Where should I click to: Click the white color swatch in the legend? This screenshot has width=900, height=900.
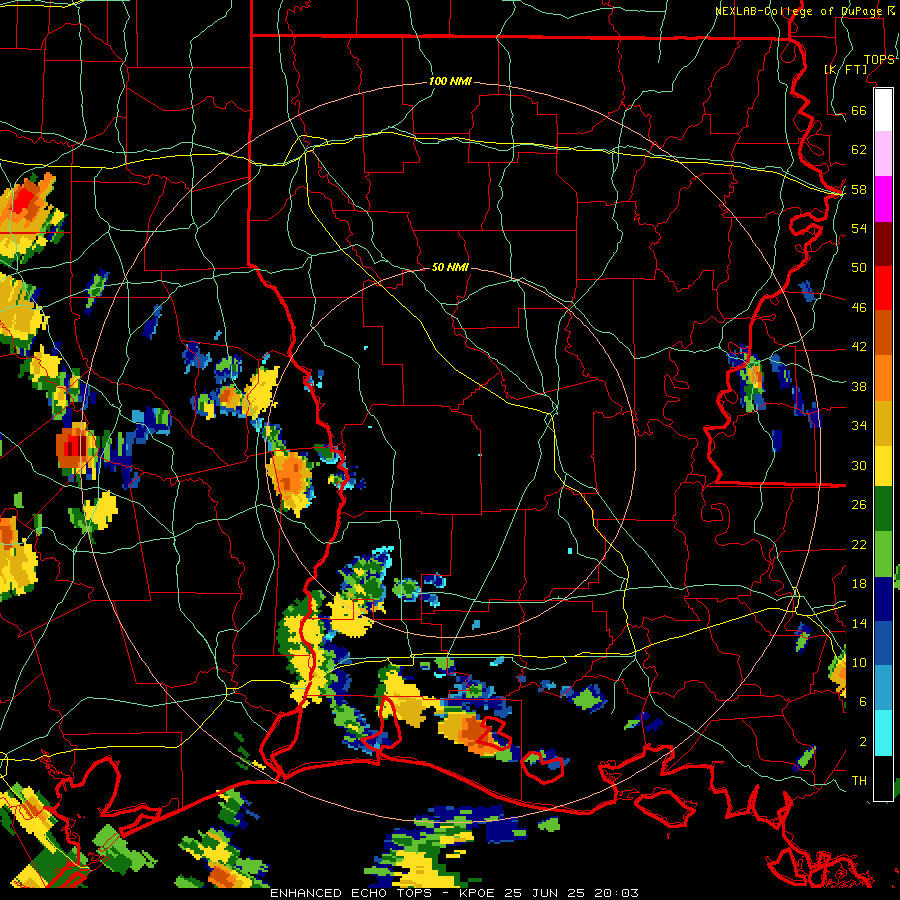pyautogui.click(x=883, y=110)
